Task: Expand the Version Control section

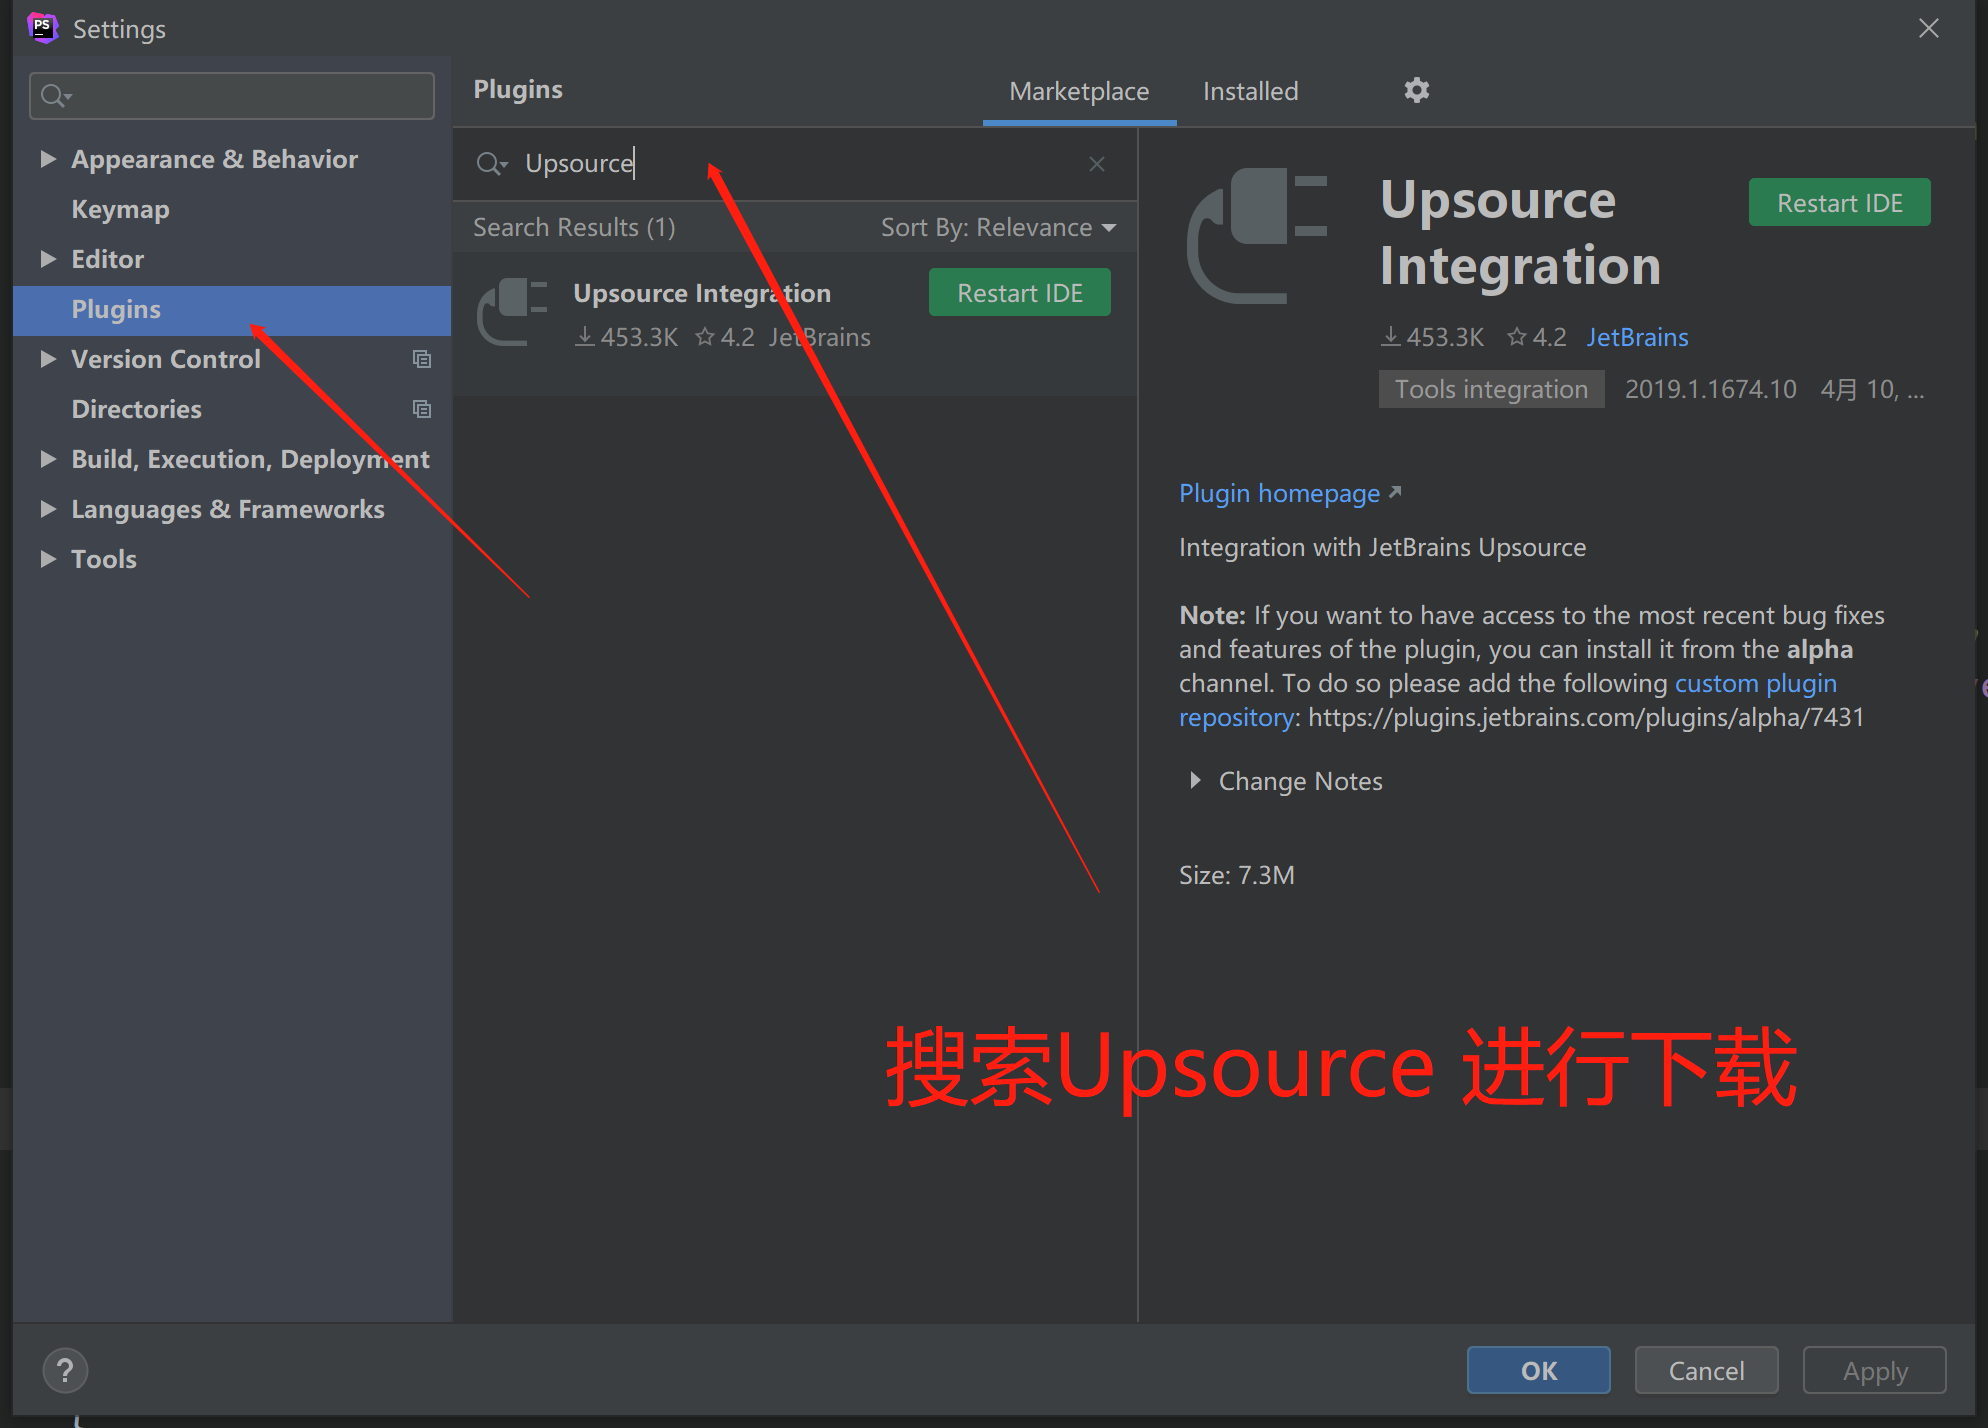Action: (47, 359)
